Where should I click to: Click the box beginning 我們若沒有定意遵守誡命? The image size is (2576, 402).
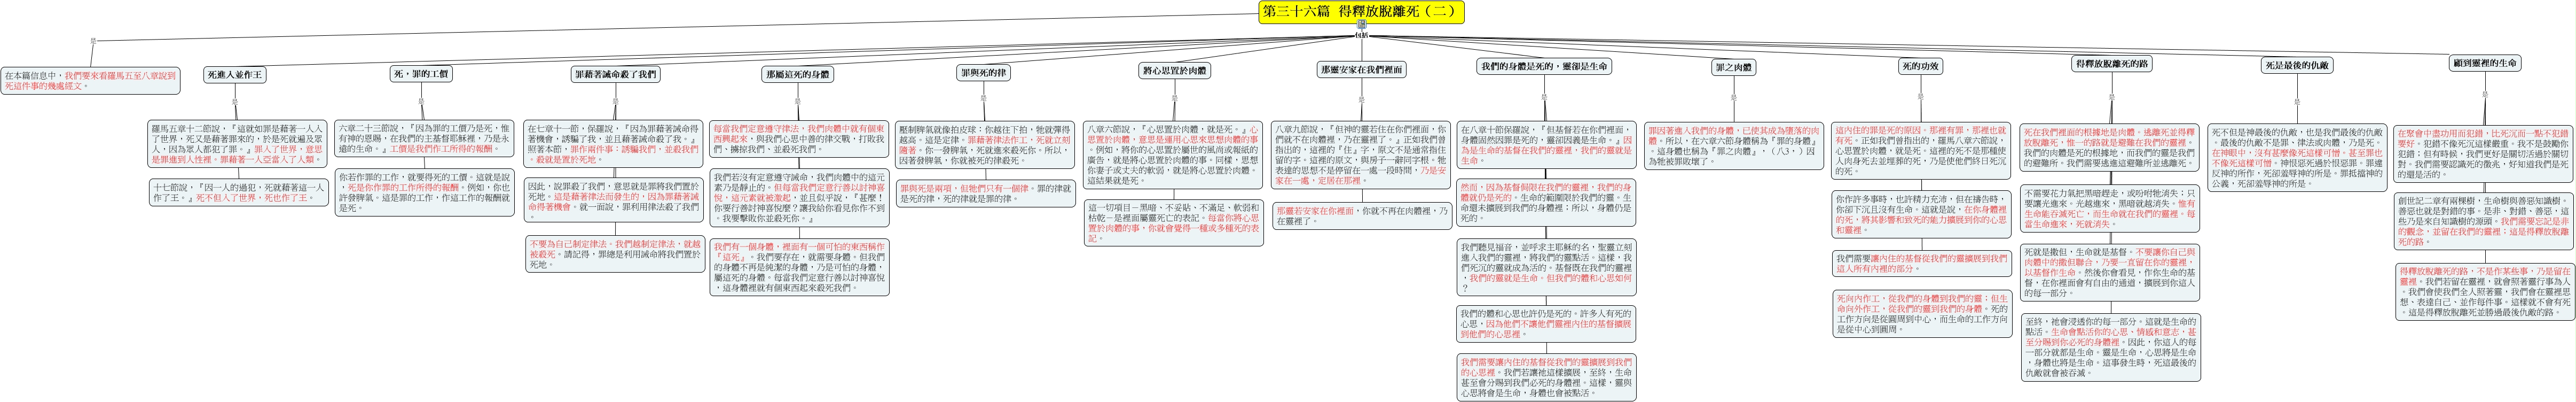800,197
